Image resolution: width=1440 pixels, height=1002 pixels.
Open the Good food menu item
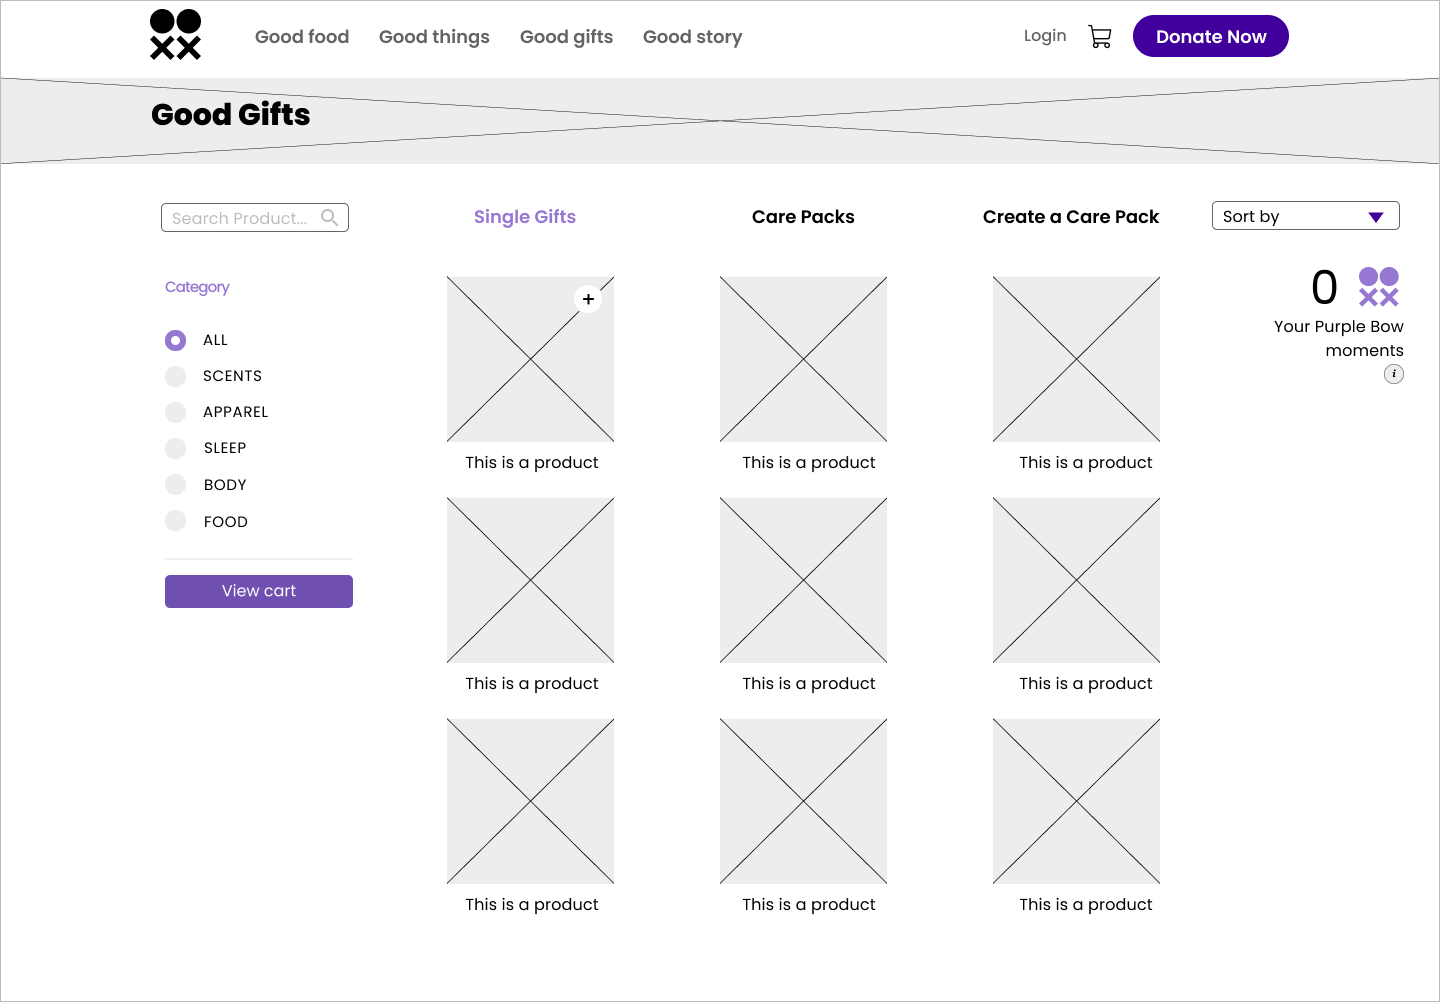coord(302,37)
